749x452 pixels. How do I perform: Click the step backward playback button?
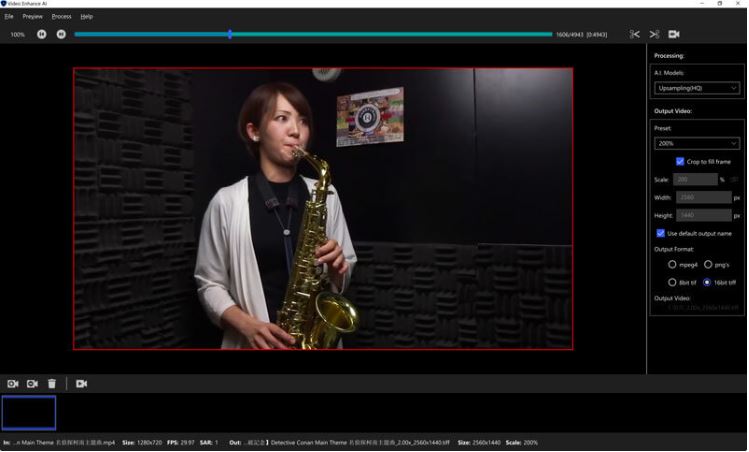coord(42,34)
